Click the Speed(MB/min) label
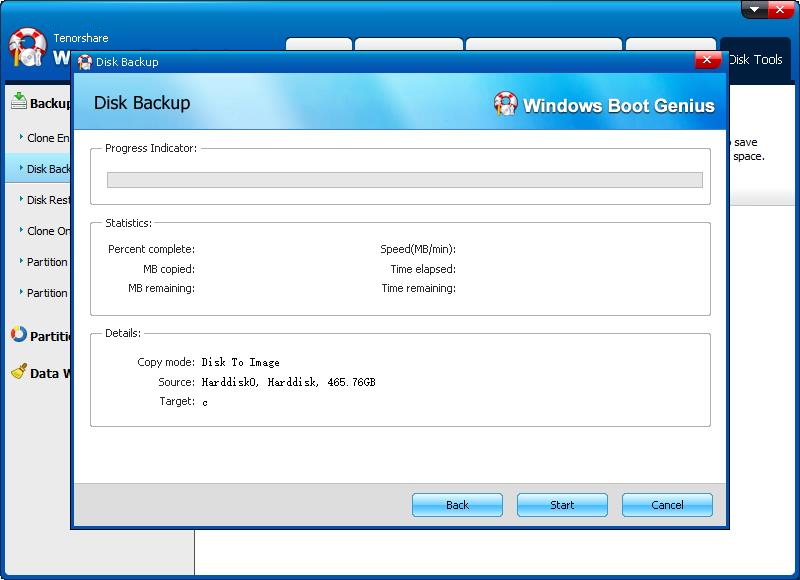The width and height of the screenshot is (800, 580). [x=418, y=249]
